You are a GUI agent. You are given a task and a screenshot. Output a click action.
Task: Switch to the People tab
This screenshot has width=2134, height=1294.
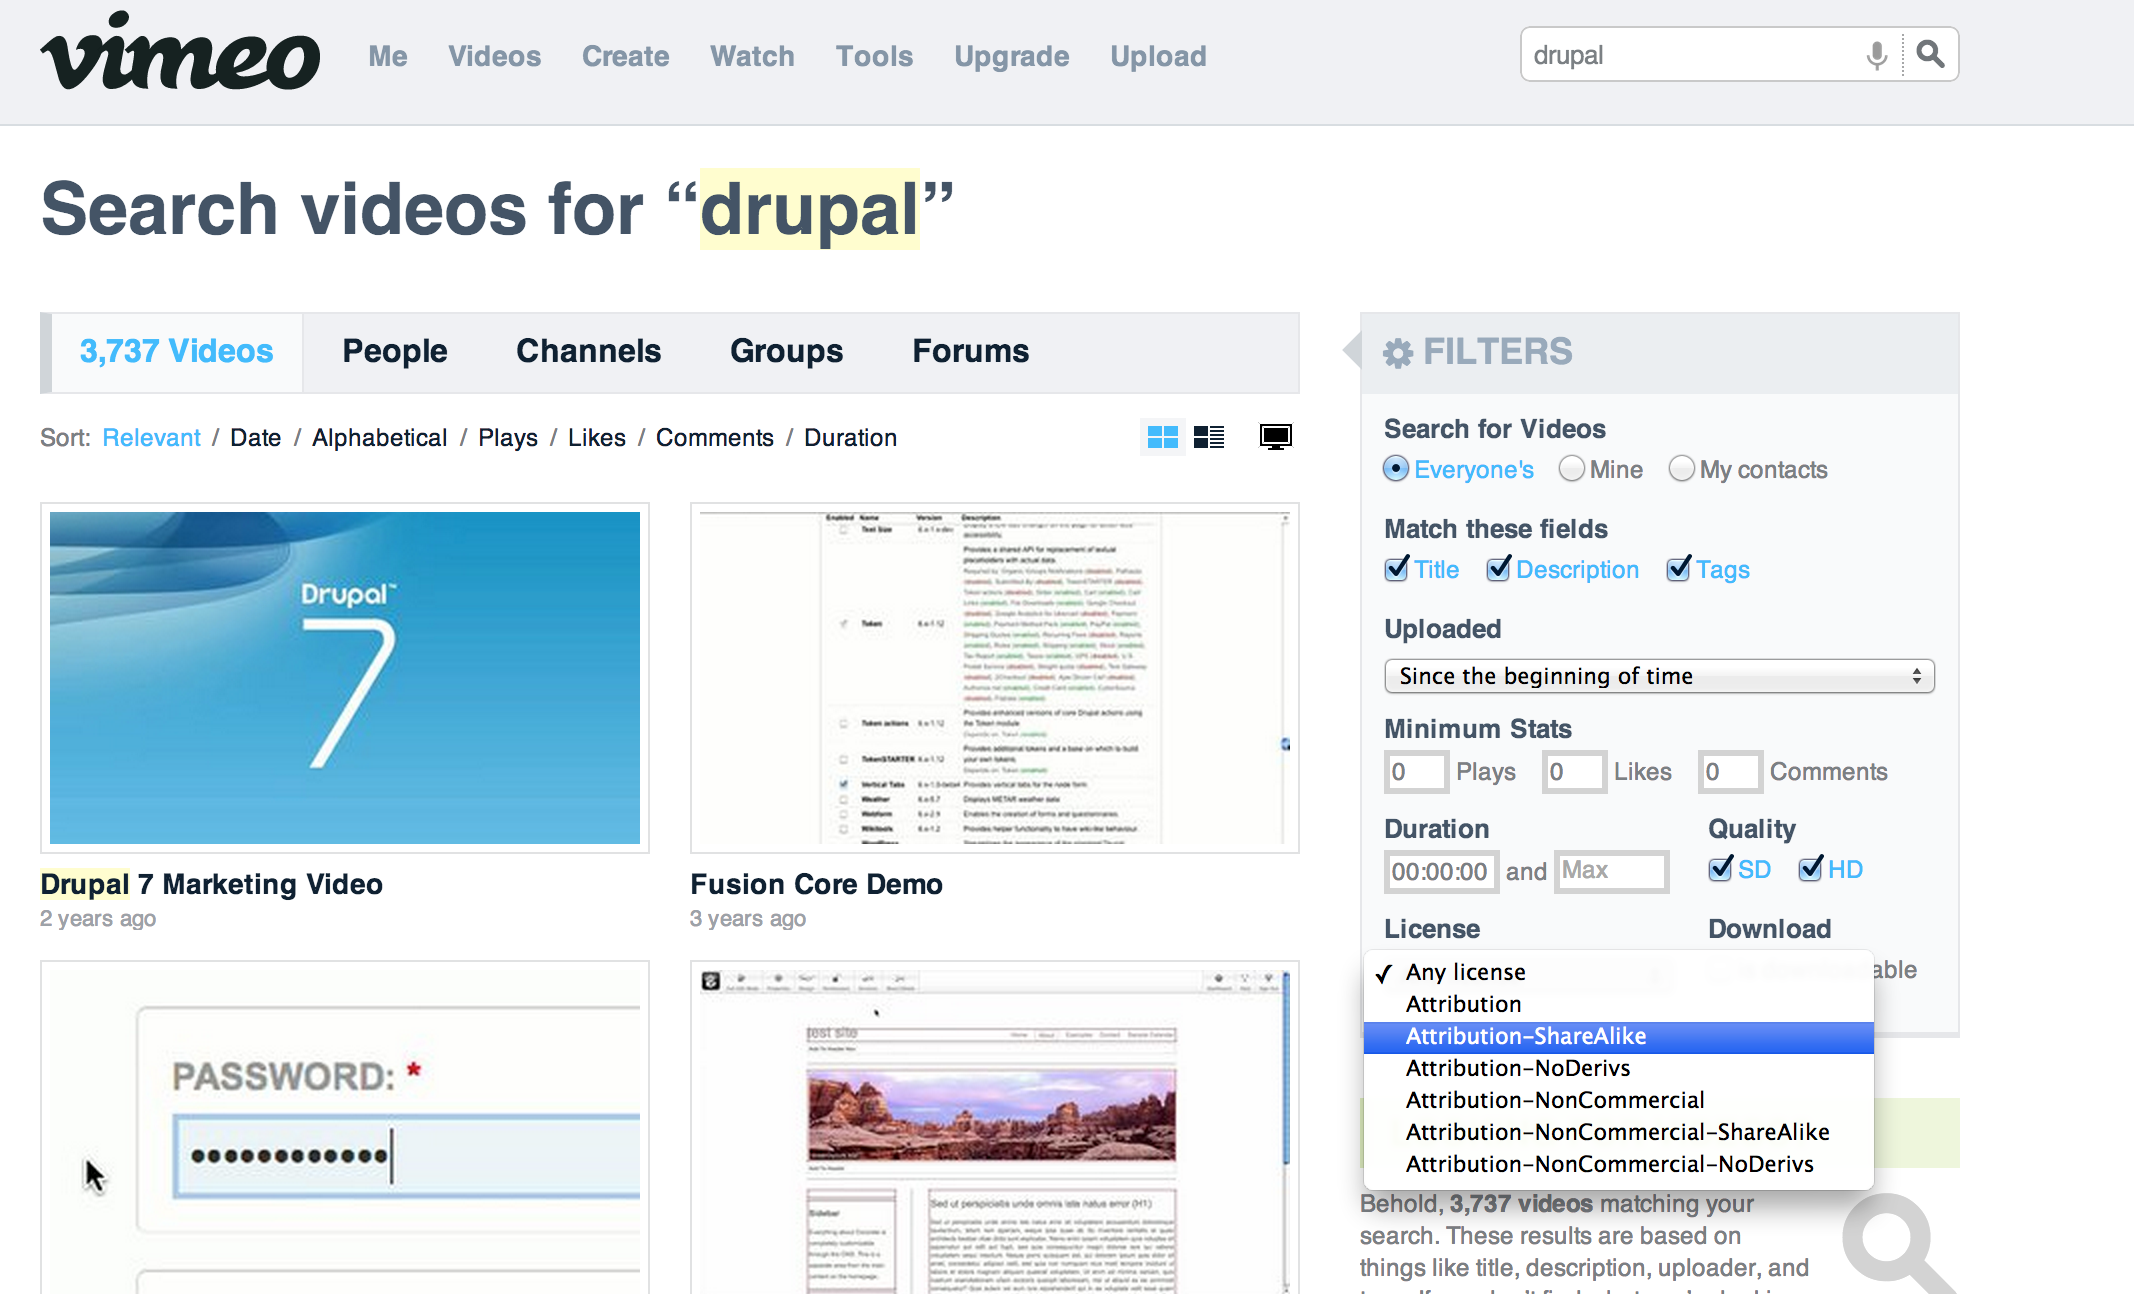[395, 352]
